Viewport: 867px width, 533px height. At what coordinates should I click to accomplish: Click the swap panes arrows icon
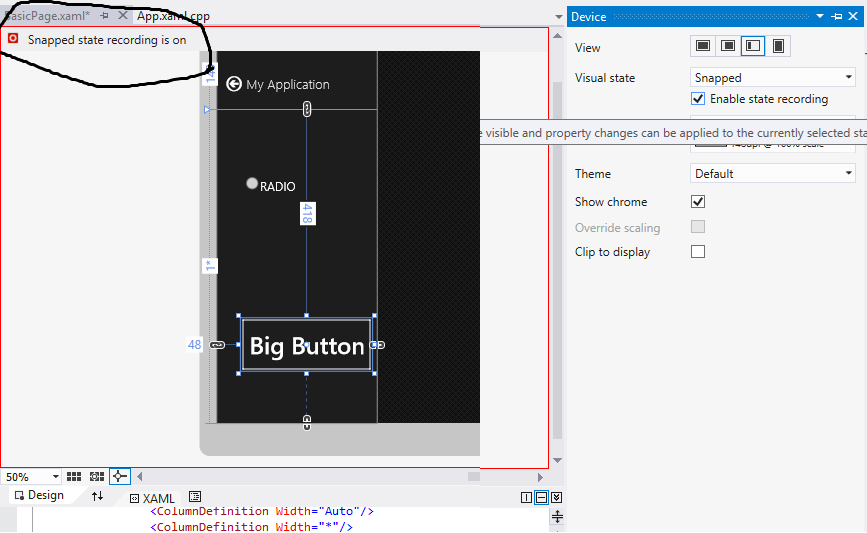97,496
